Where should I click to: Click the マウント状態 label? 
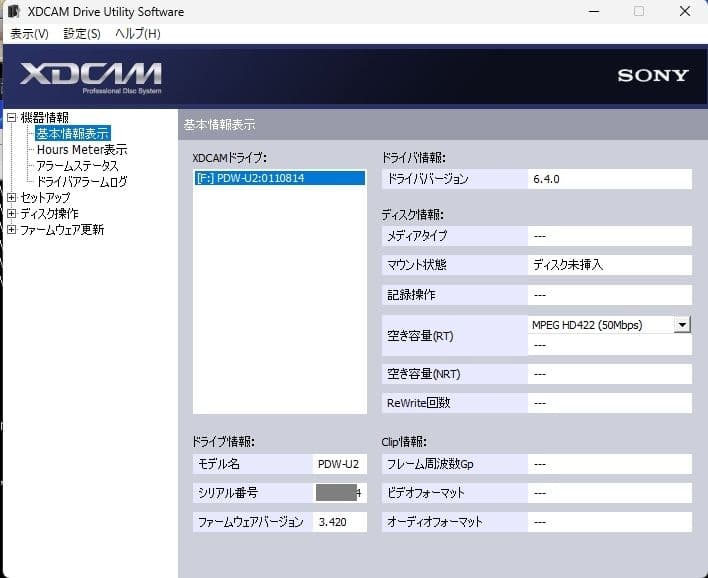(417, 265)
